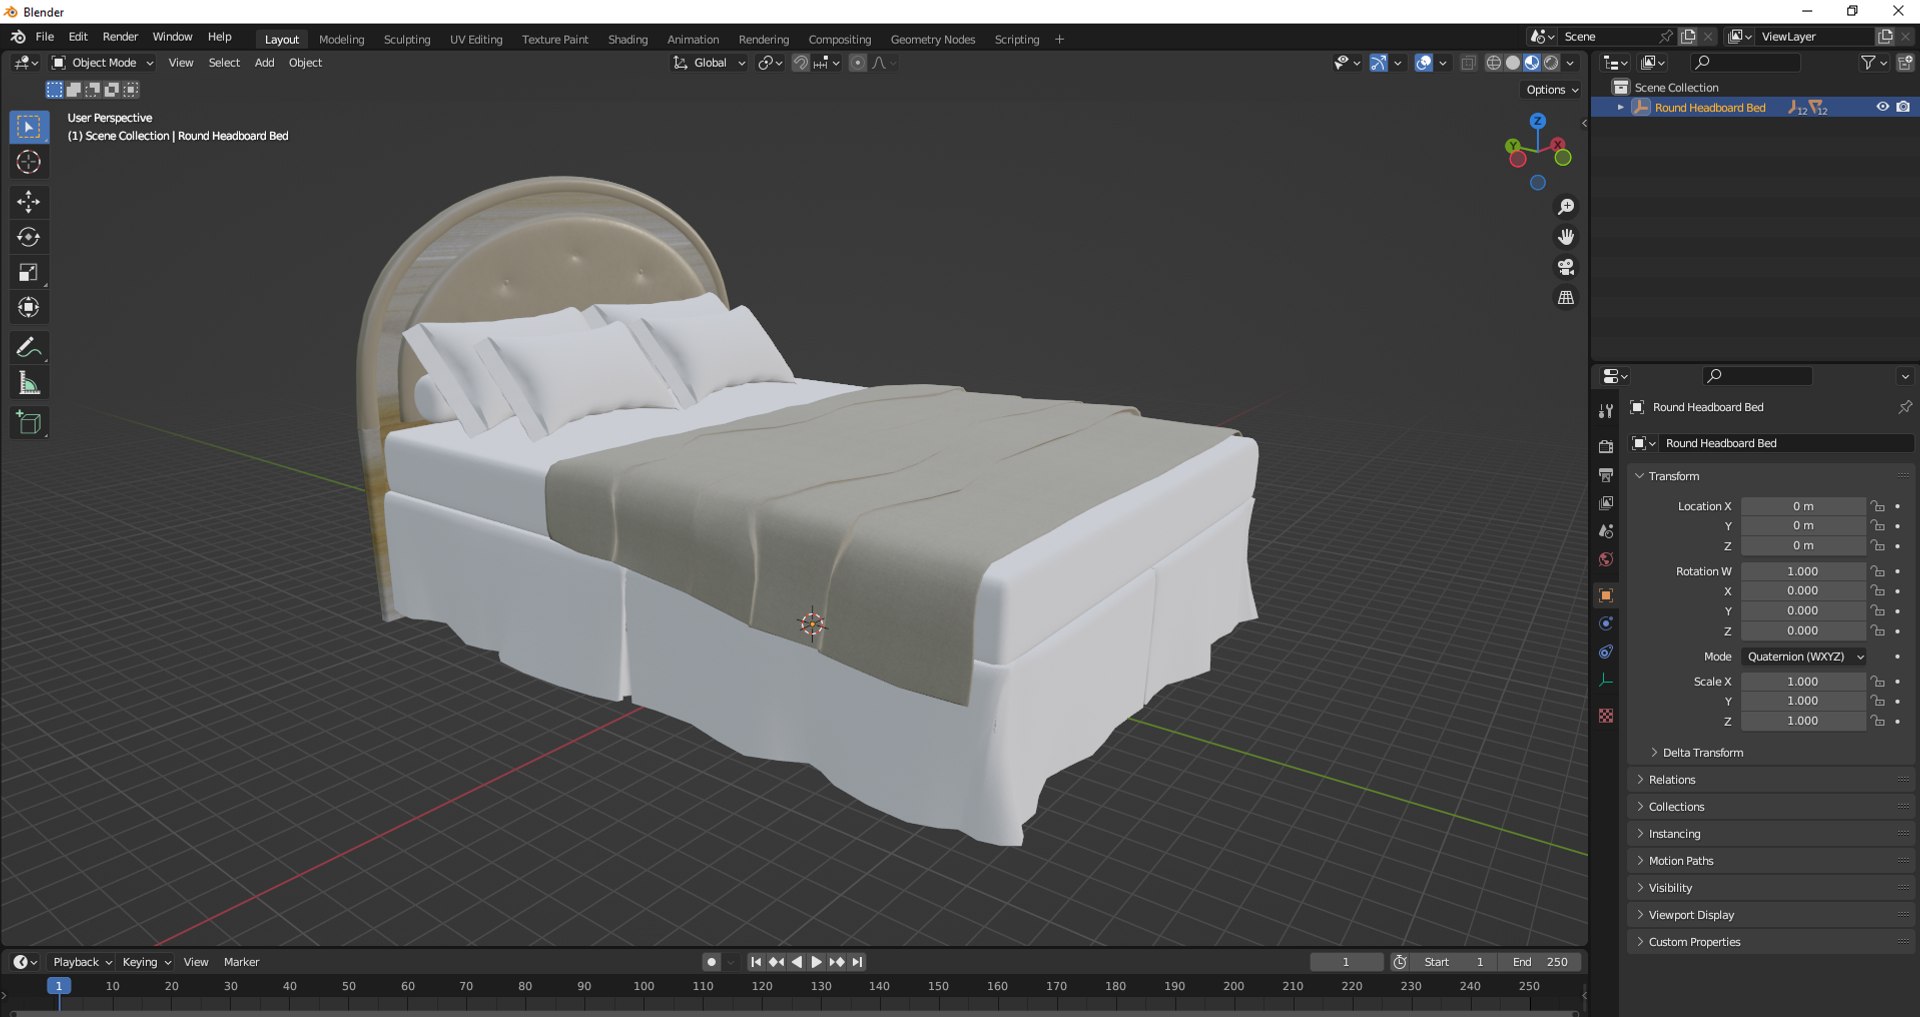Activate the Rotate tool
The image size is (1920, 1017).
coord(29,237)
